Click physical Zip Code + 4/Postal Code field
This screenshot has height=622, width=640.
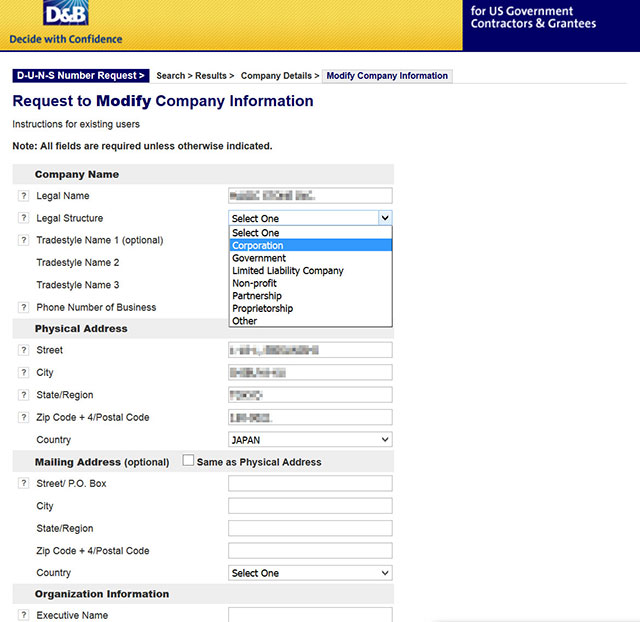tap(310, 417)
